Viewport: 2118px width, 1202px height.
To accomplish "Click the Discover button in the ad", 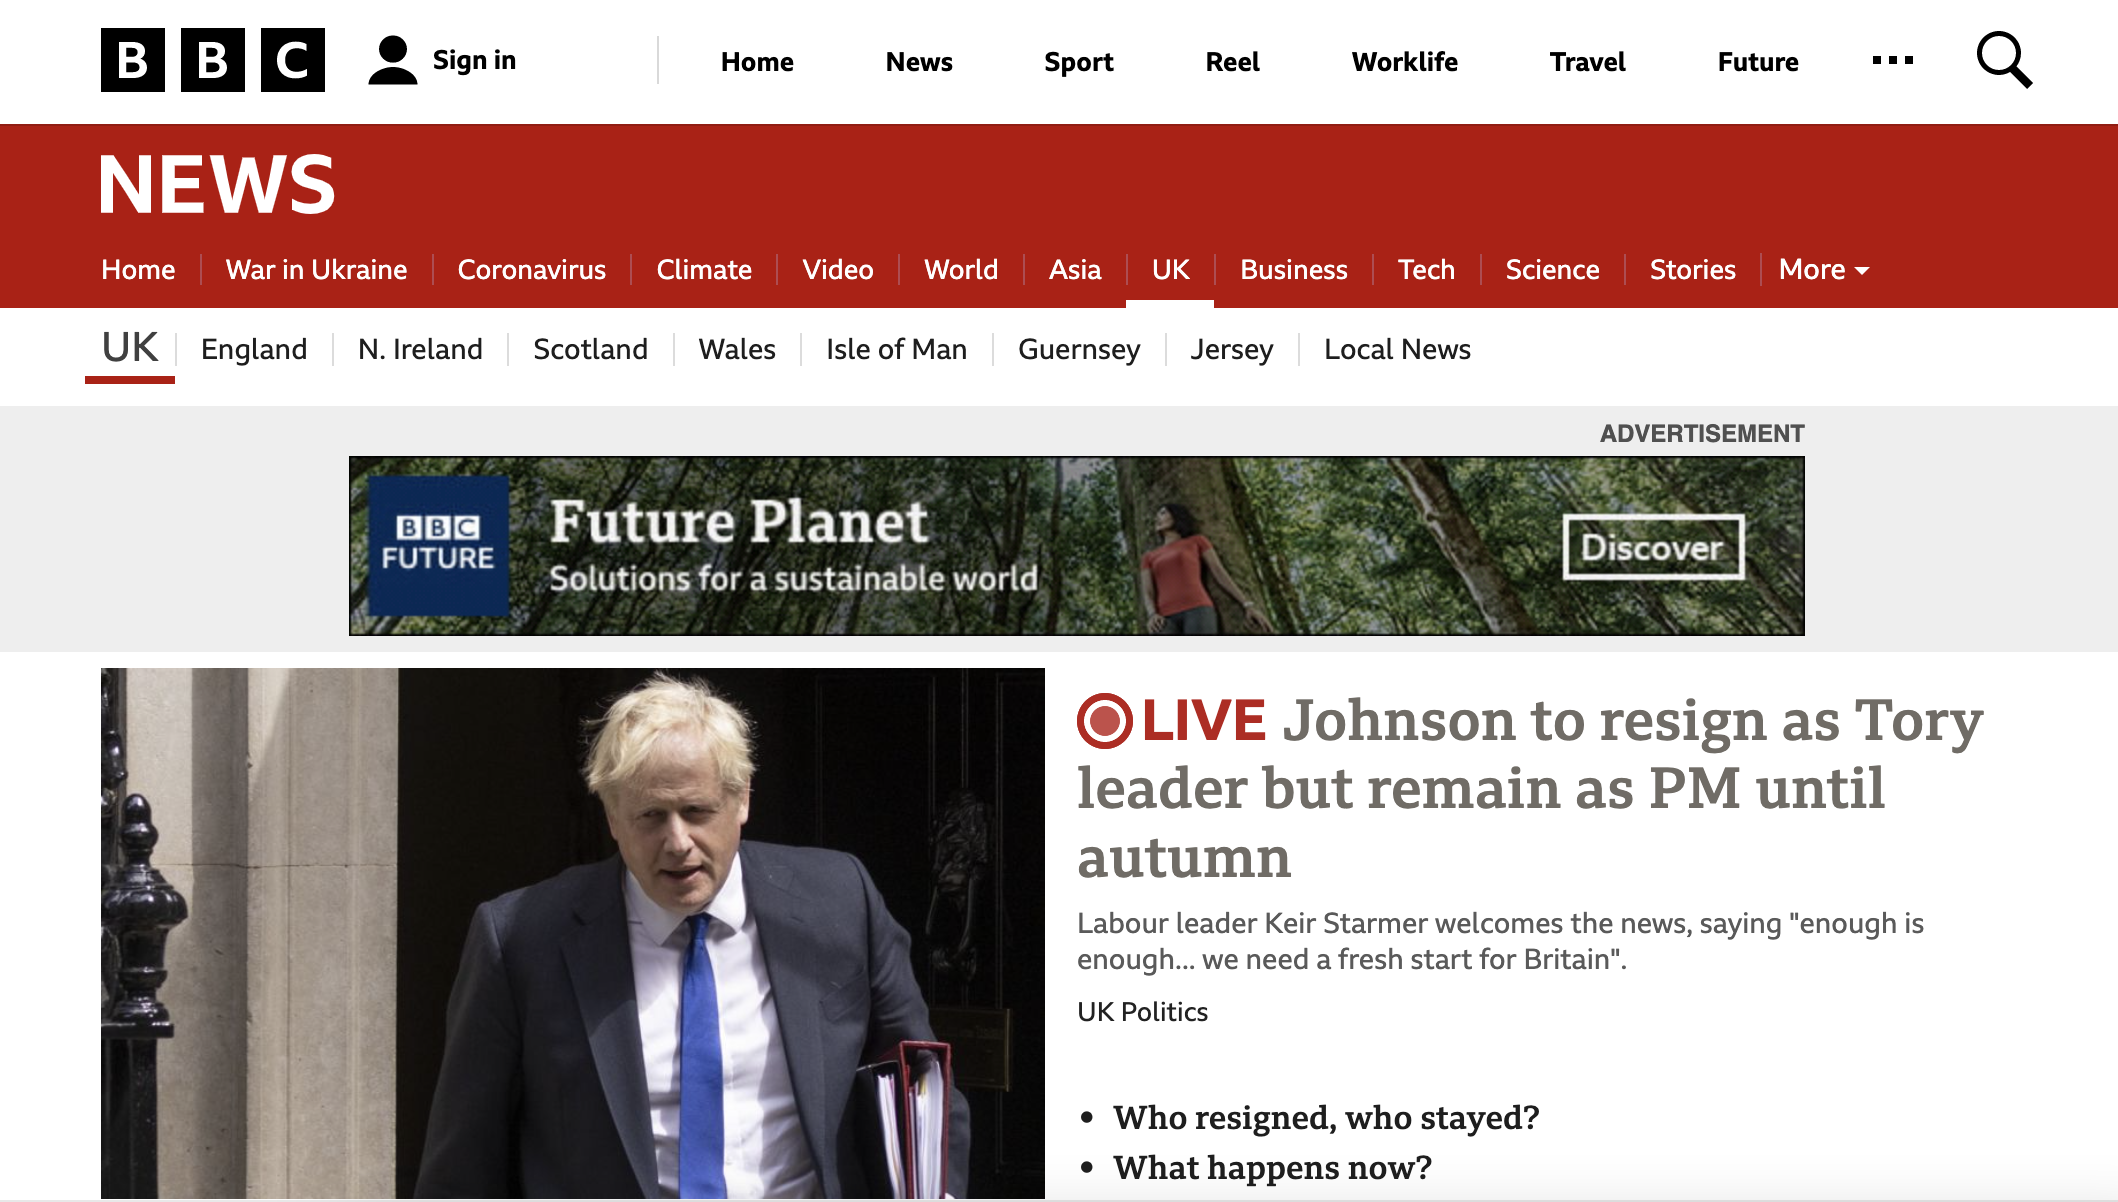I will [x=1654, y=547].
